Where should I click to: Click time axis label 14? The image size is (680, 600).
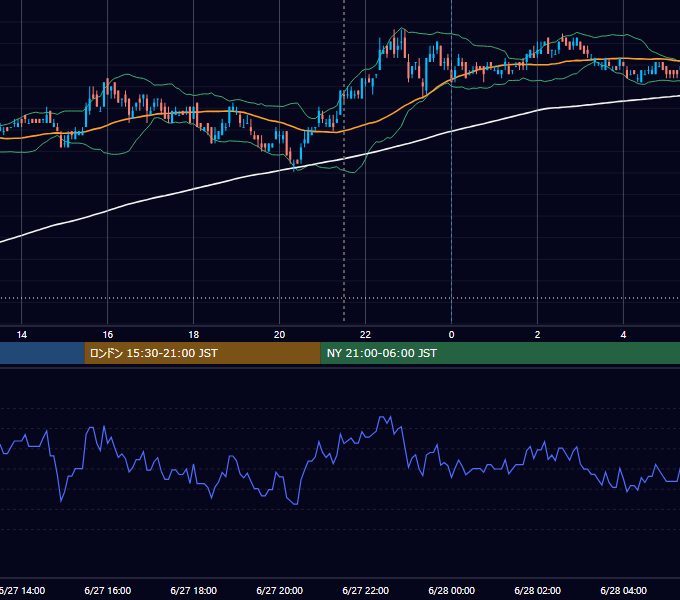point(21,335)
